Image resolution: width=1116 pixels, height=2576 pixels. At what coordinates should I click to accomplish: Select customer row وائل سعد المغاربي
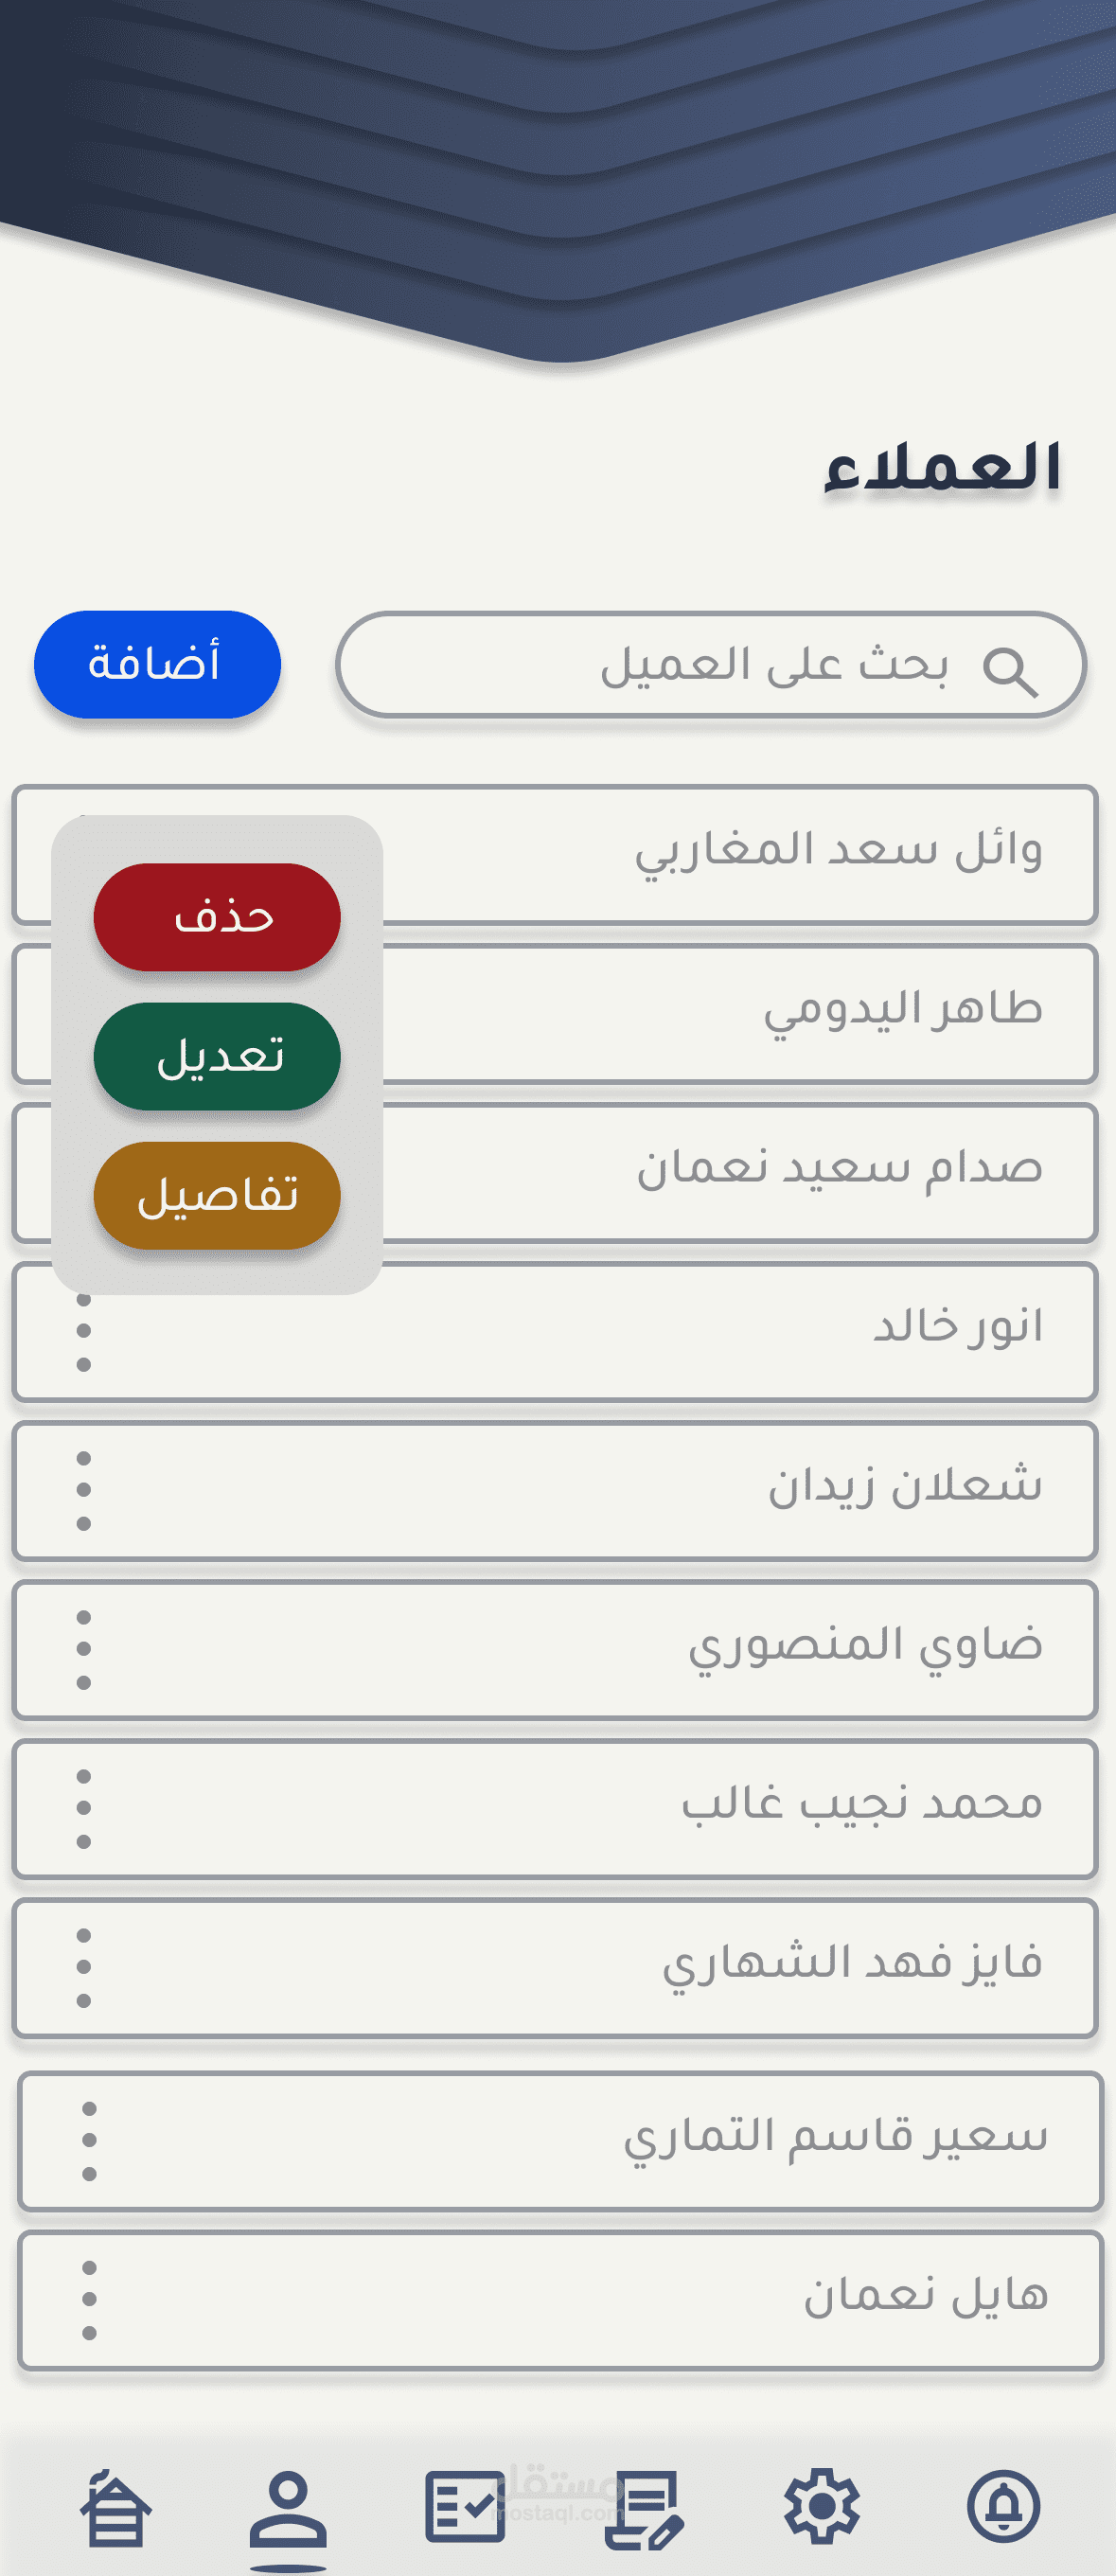click(x=555, y=854)
